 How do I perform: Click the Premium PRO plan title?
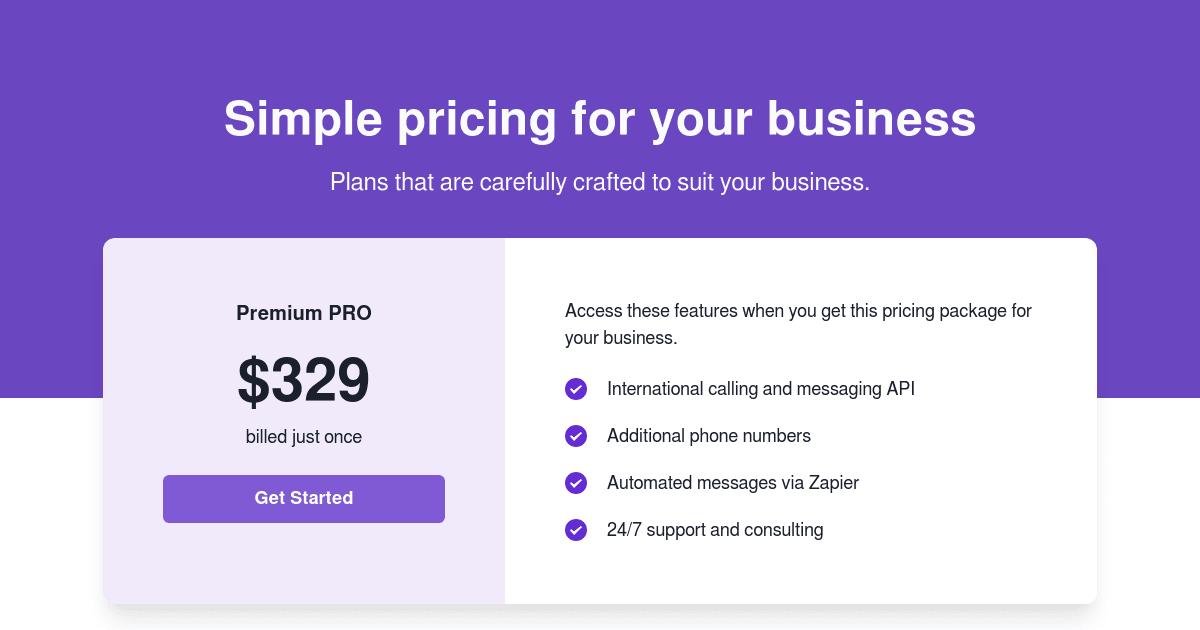(x=304, y=313)
